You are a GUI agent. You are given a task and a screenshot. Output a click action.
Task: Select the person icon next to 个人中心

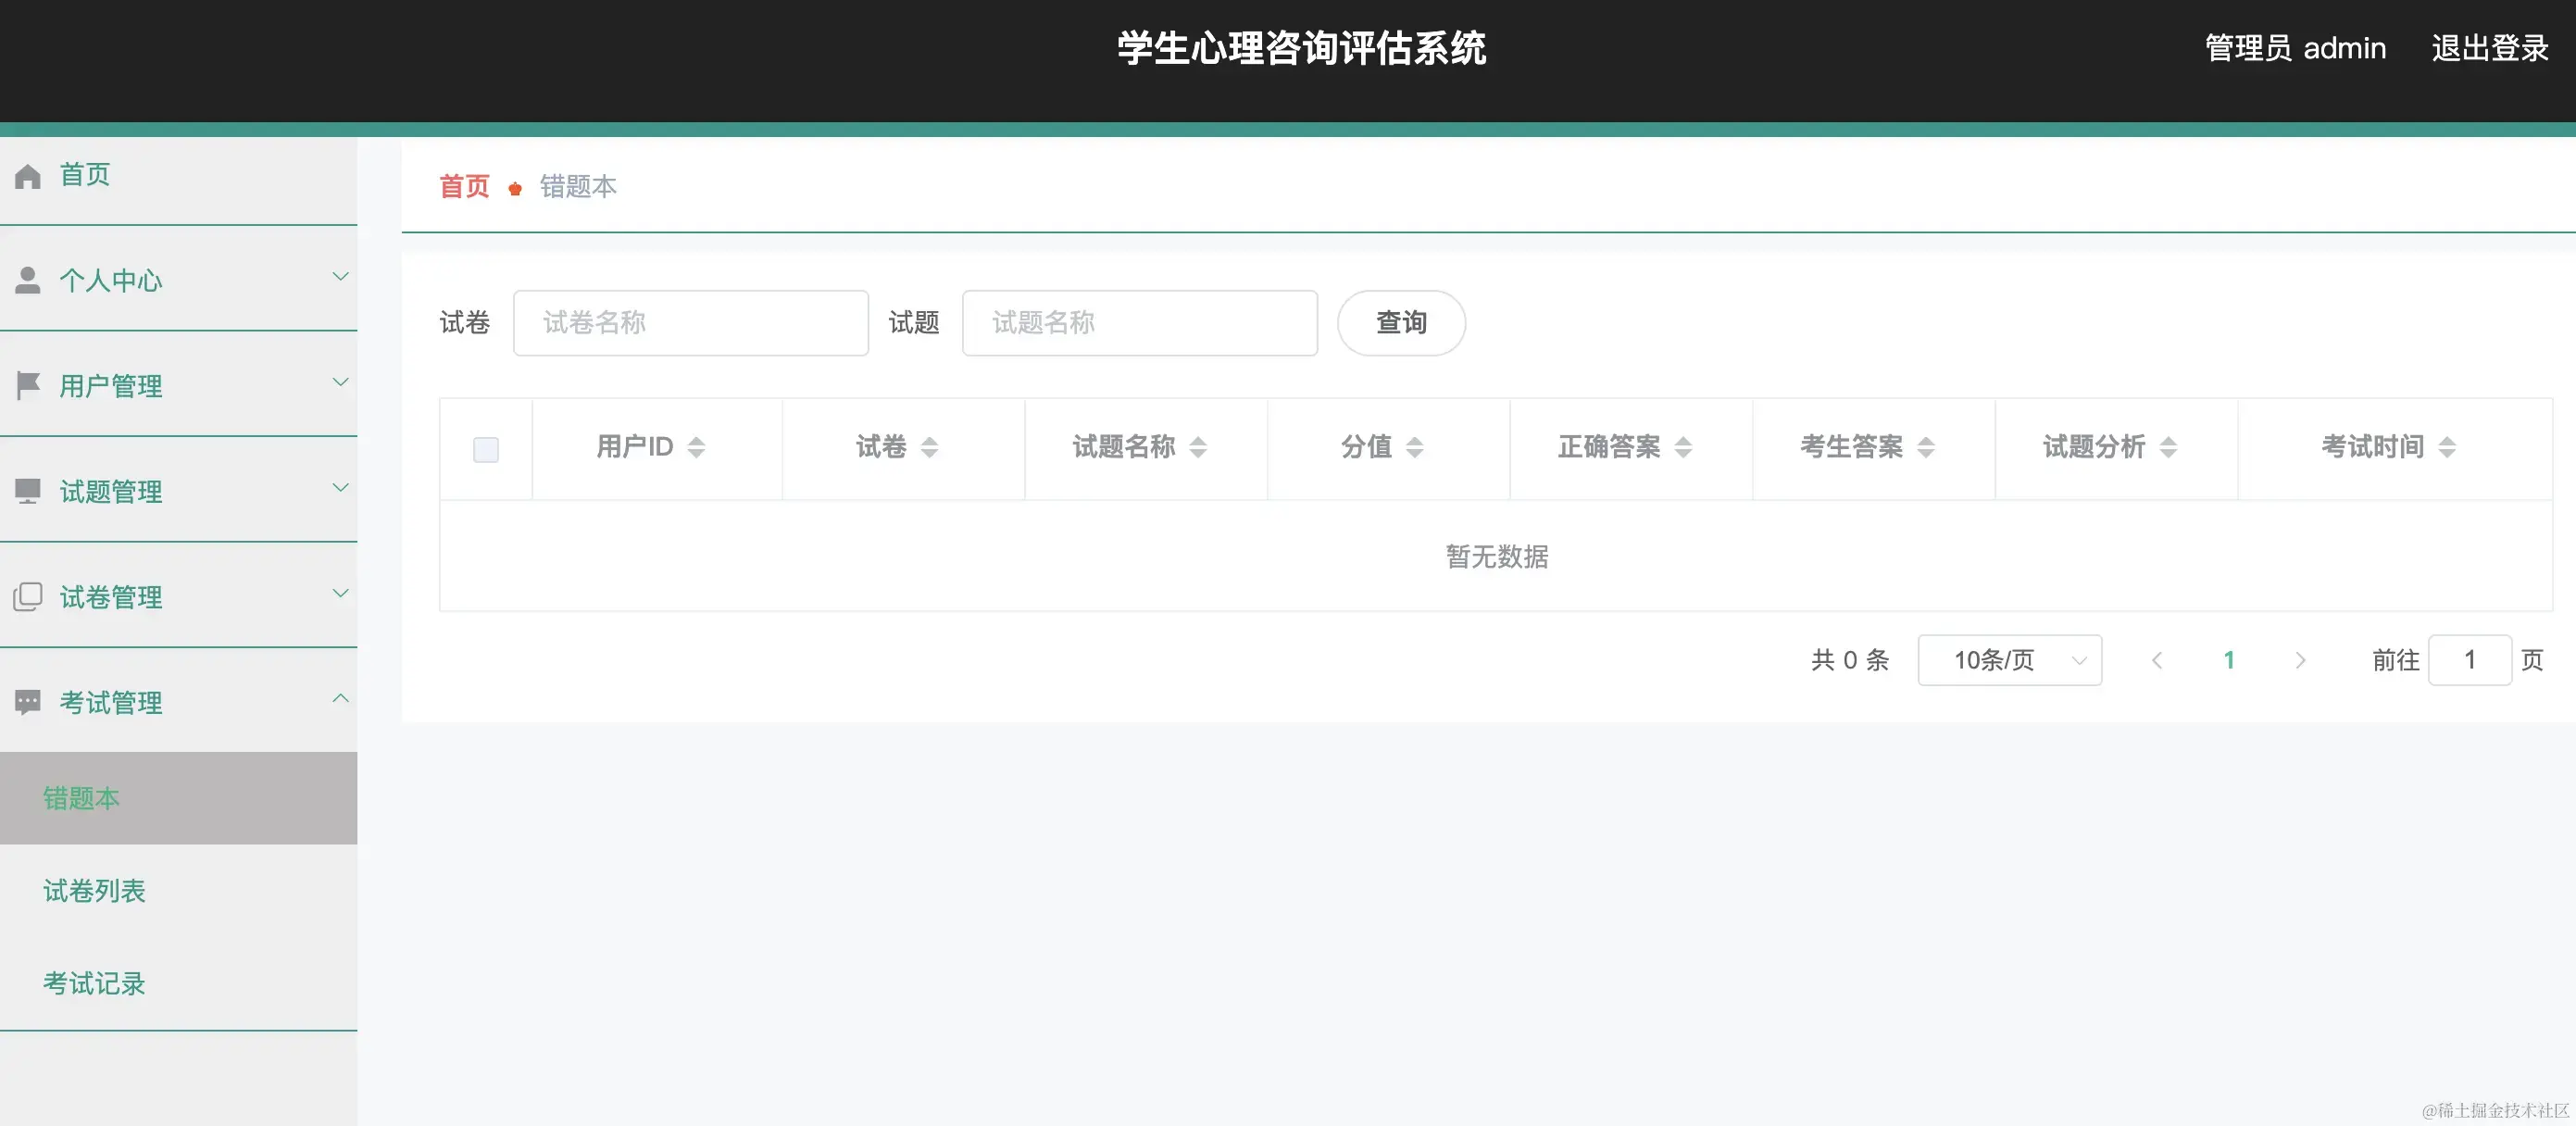click(26, 280)
